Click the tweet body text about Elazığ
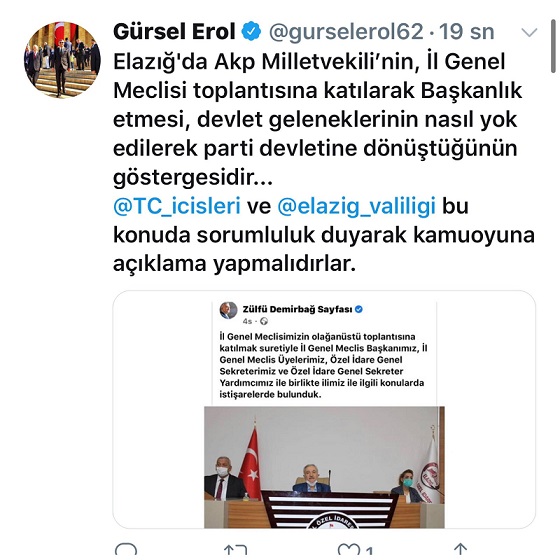The image size is (560, 560). tap(318, 120)
